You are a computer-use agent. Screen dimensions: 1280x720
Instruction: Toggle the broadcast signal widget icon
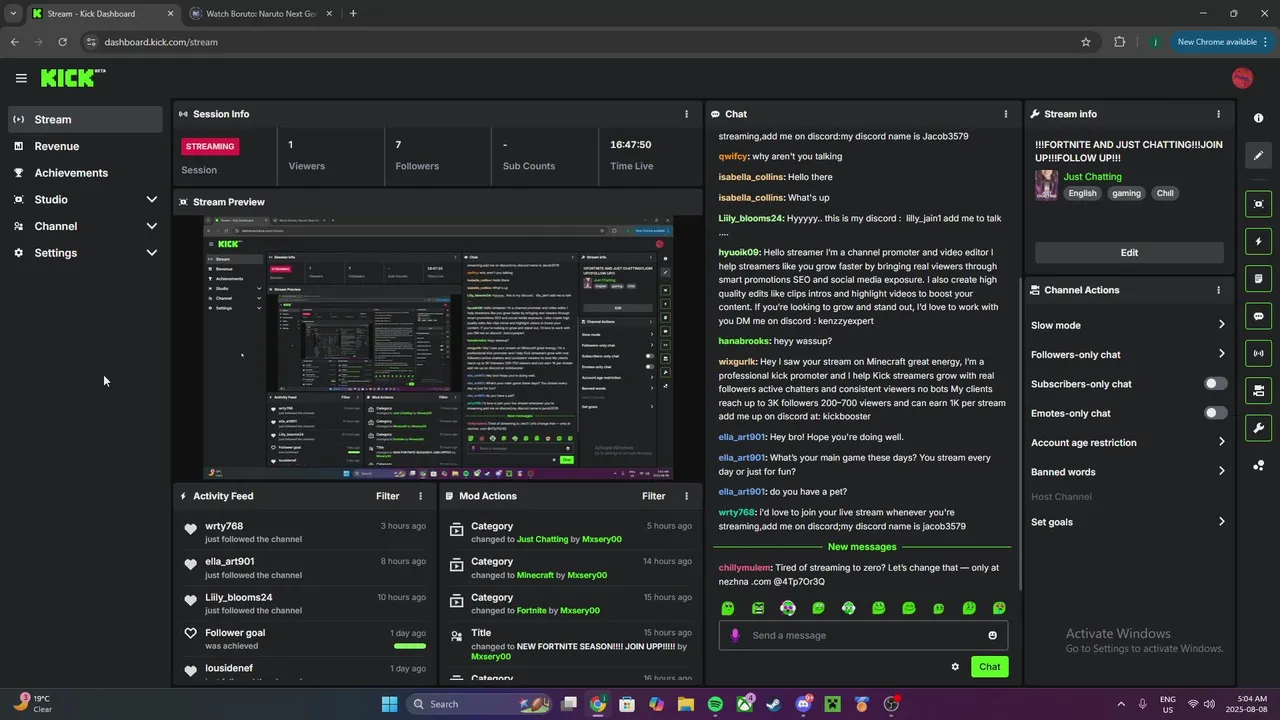click(x=1258, y=353)
